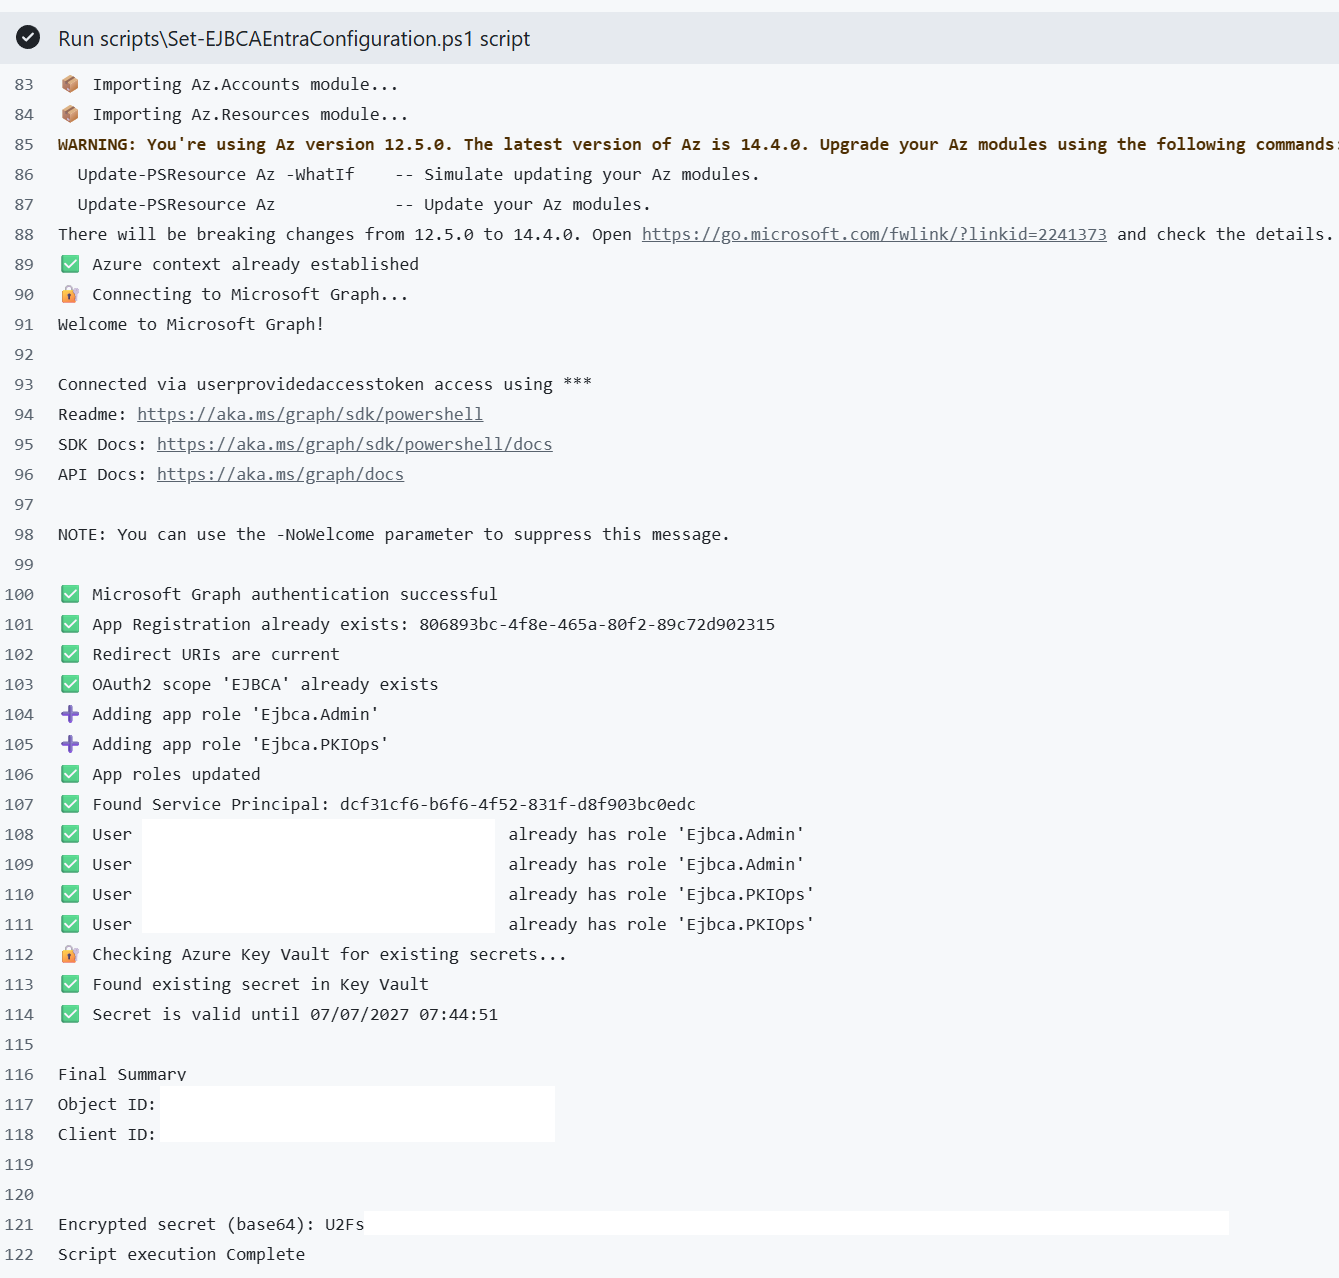Click 'Welcome to Microsoft Graph!' text
1339x1278 pixels.
point(191,324)
